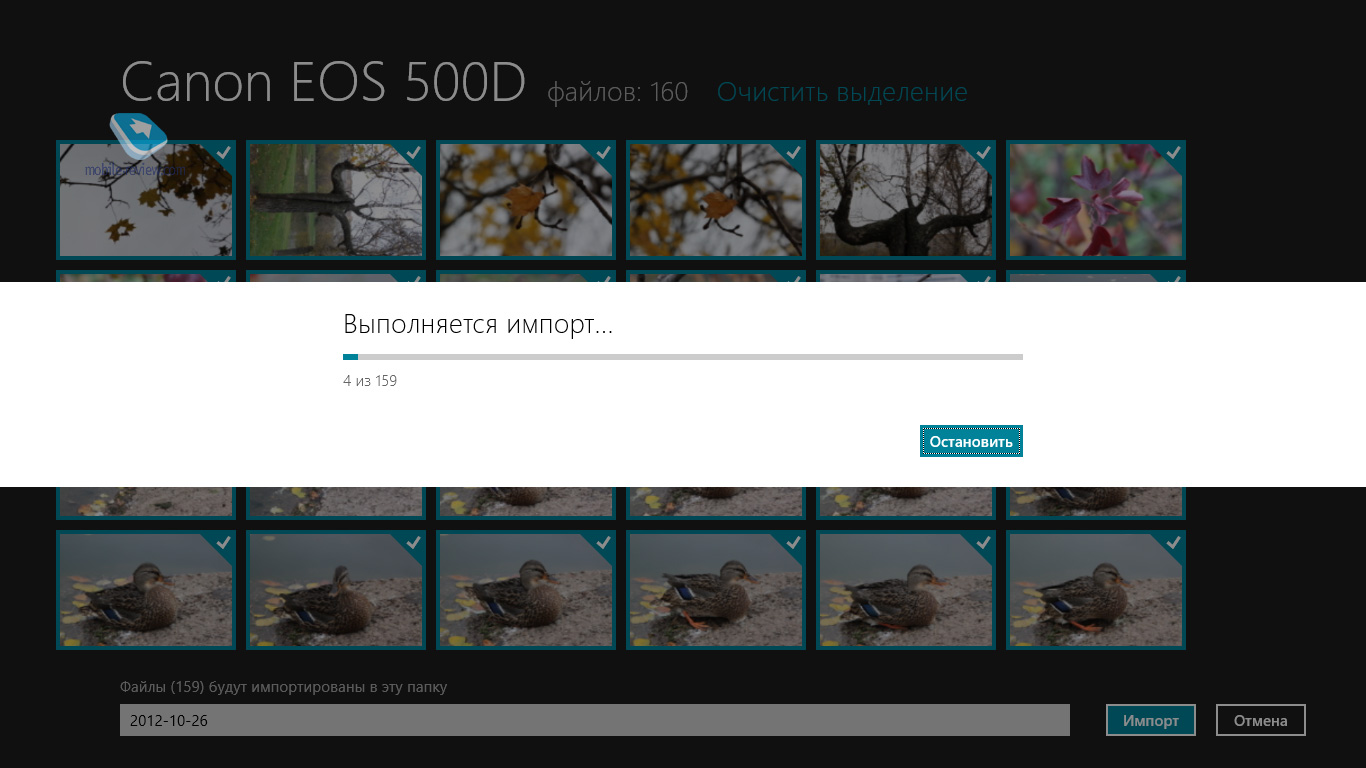Image resolution: width=1366 pixels, height=768 pixels.
Task: Uncheck the checkmark on red-purple leaves photo
Action: click(1174, 152)
